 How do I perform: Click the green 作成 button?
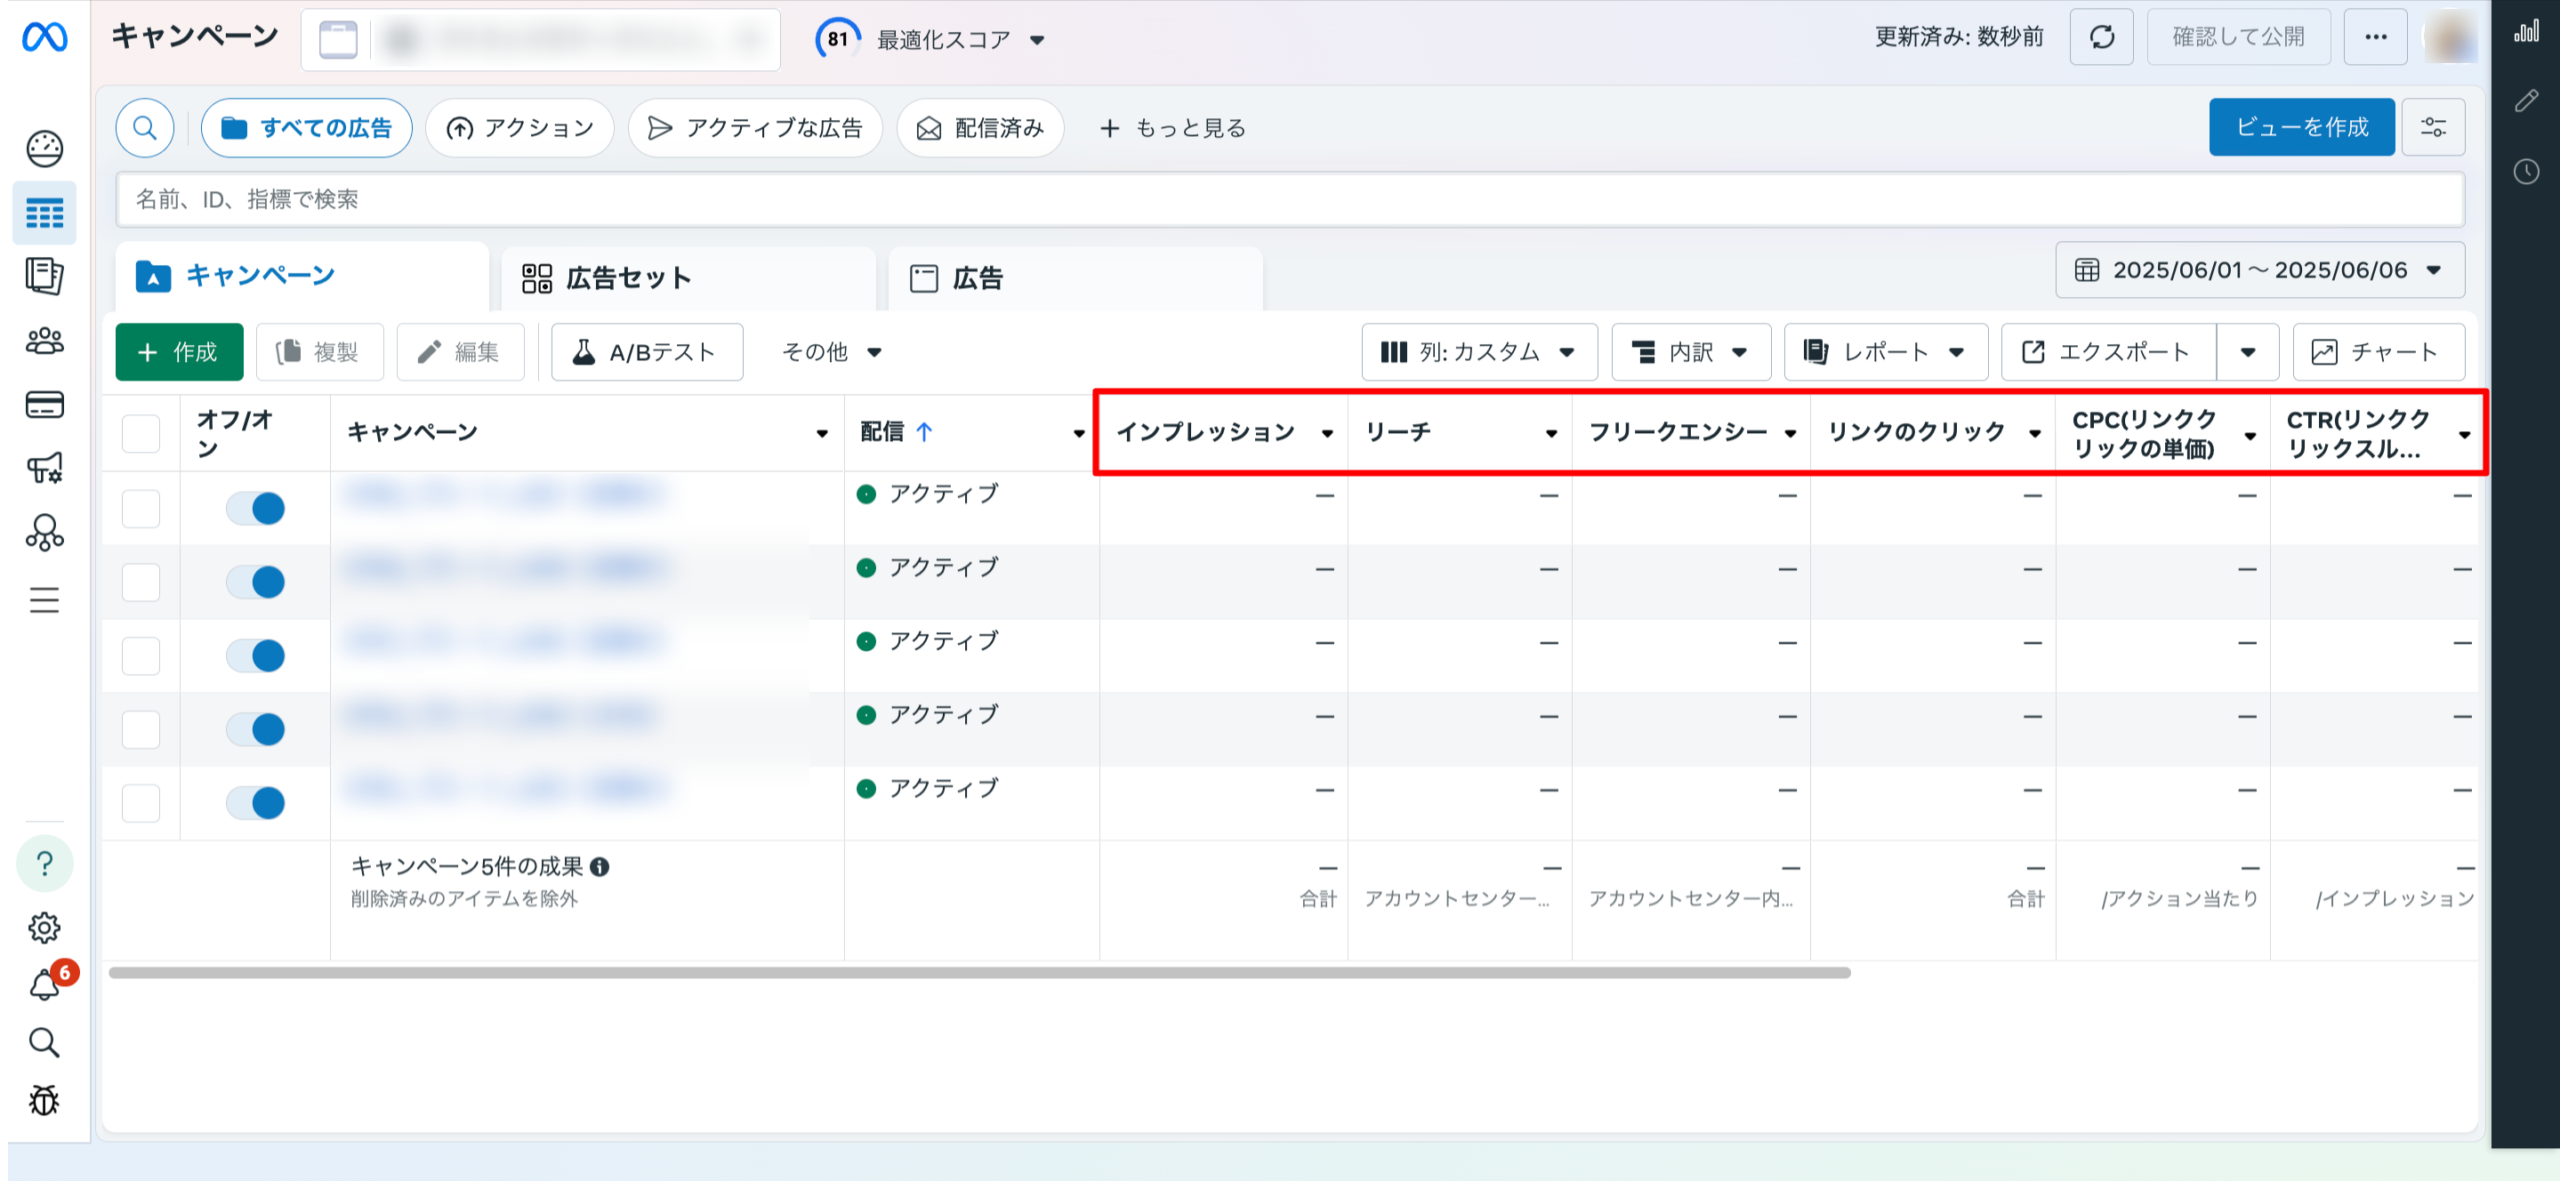tap(180, 352)
